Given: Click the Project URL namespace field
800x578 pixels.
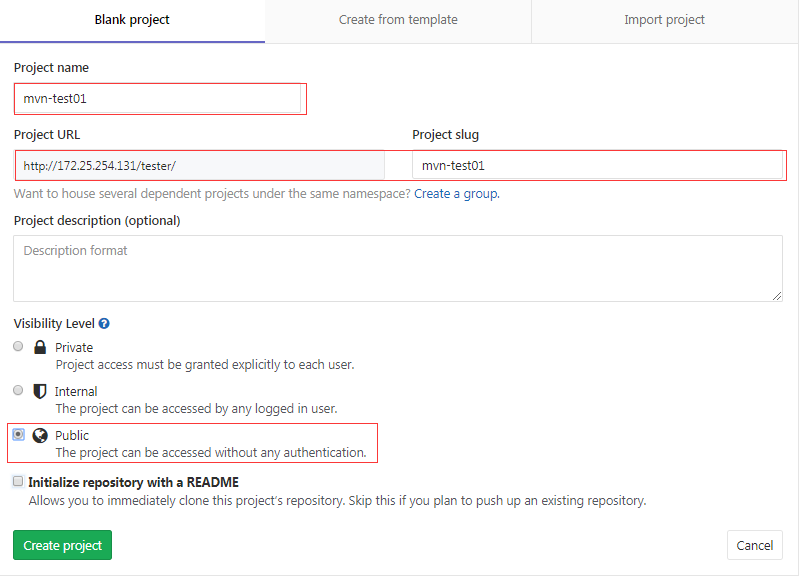Looking at the screenshot, I should point(199,165).
